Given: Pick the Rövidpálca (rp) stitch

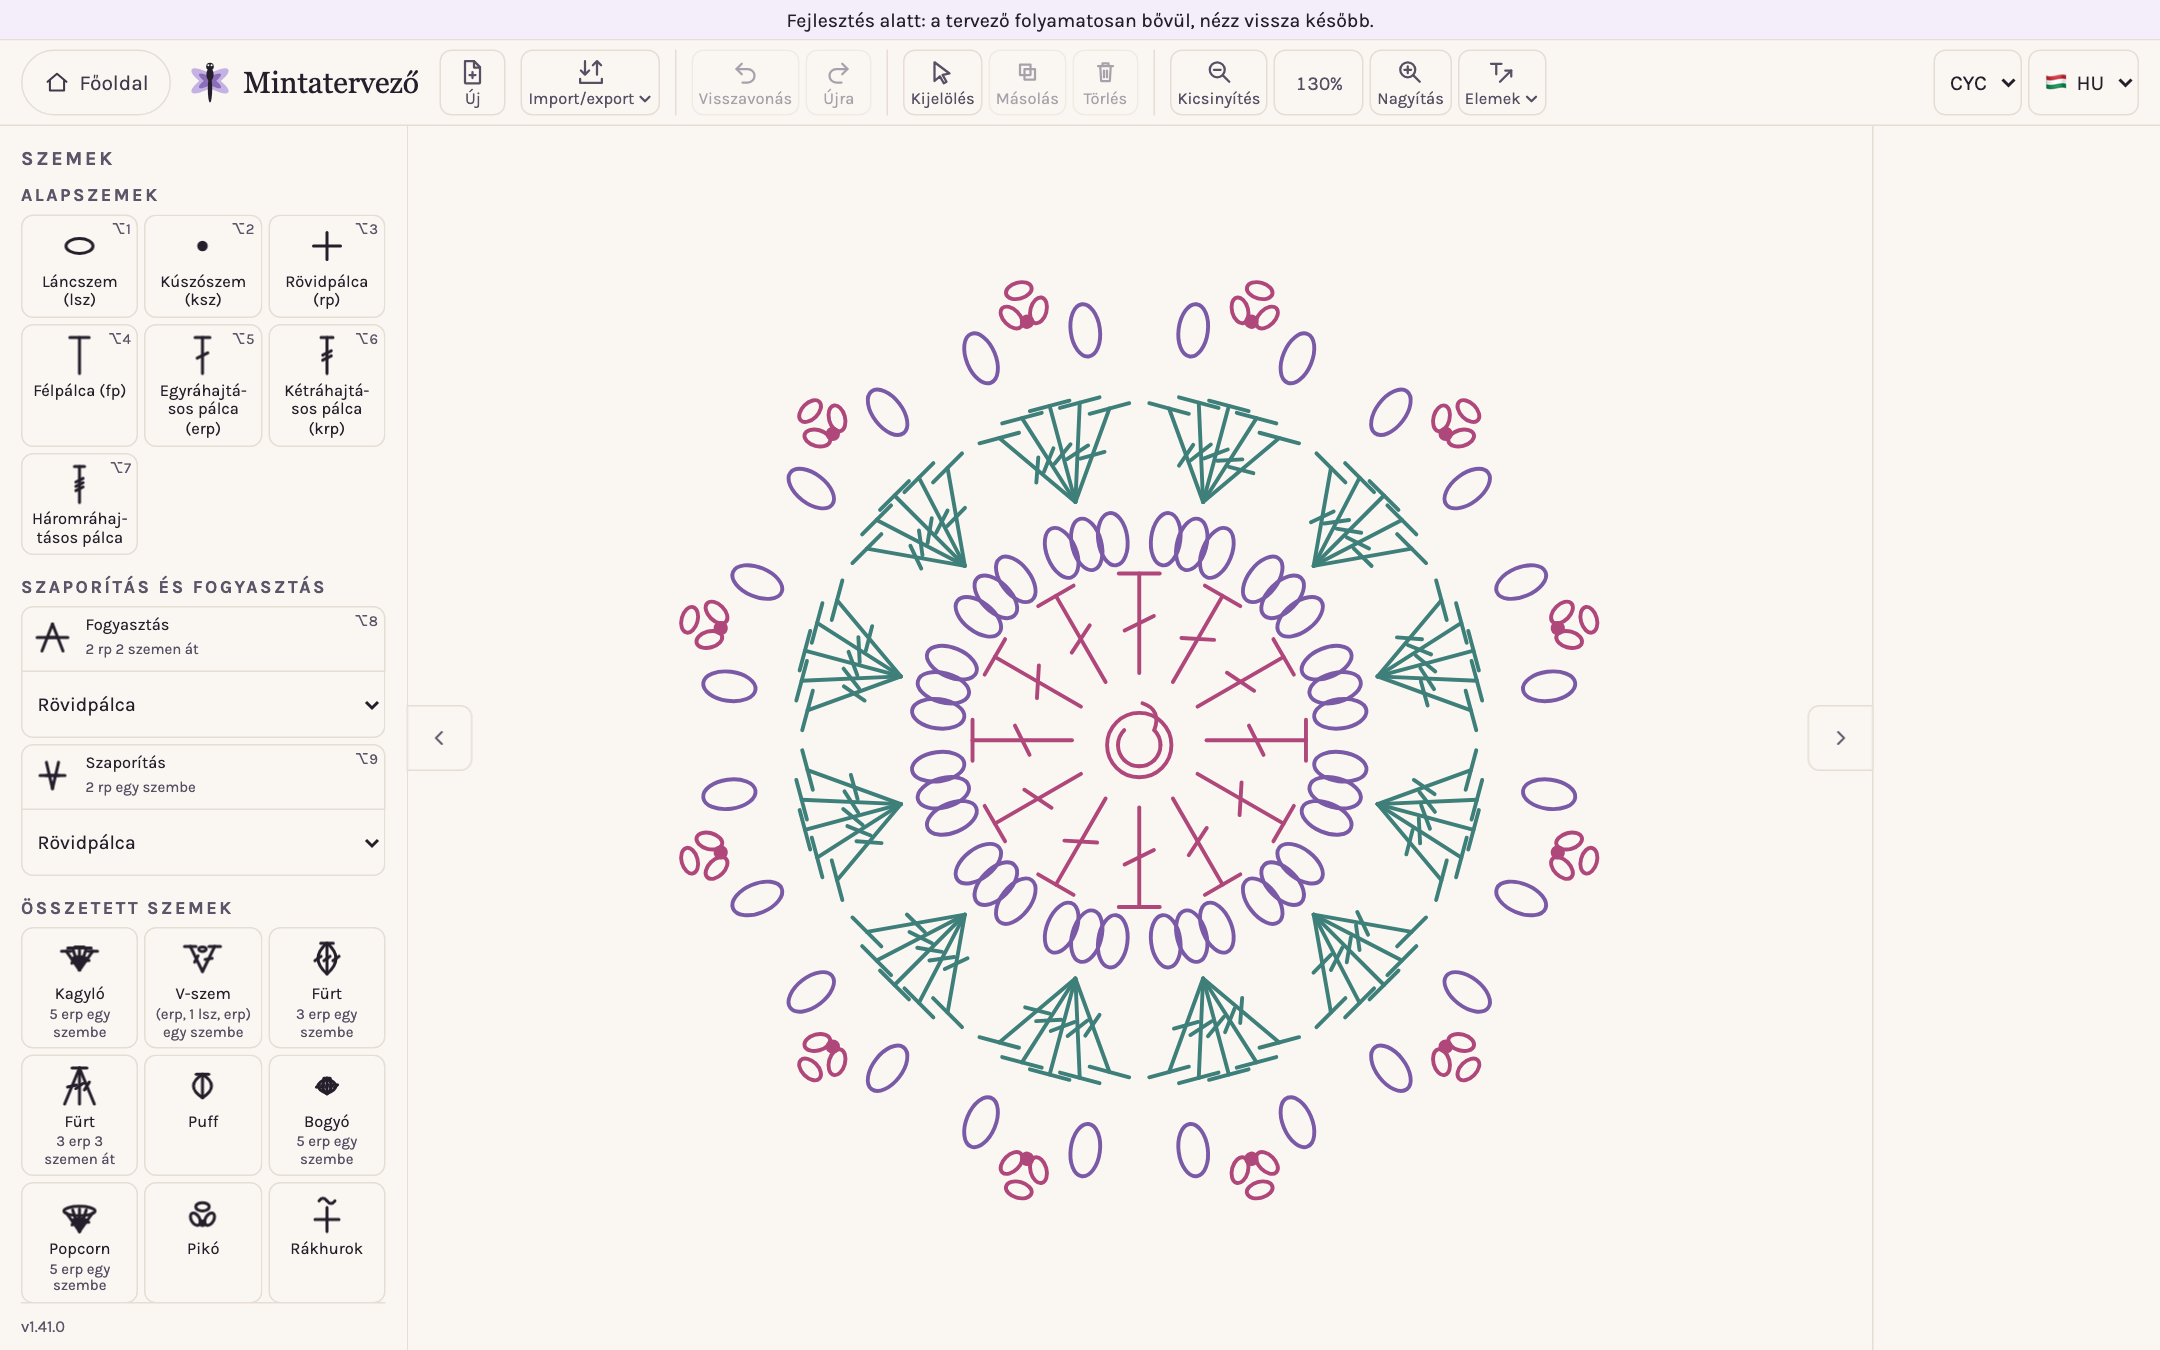Looking at the screenshot, I should (327, 266).
